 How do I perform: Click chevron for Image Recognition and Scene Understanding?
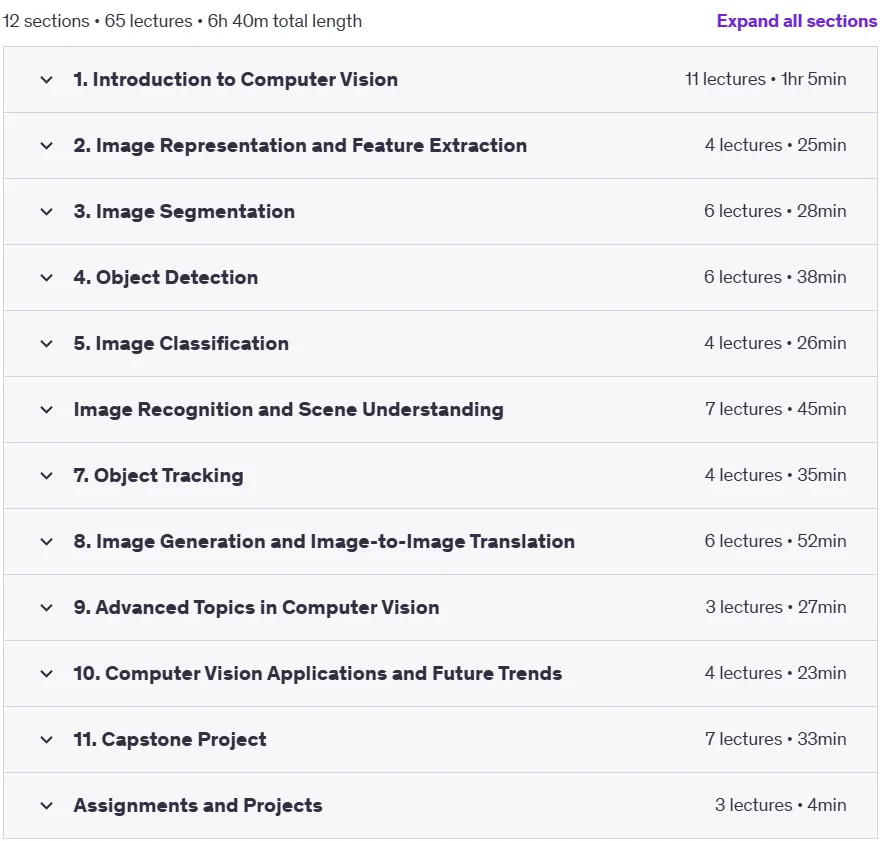coord(47,410)
